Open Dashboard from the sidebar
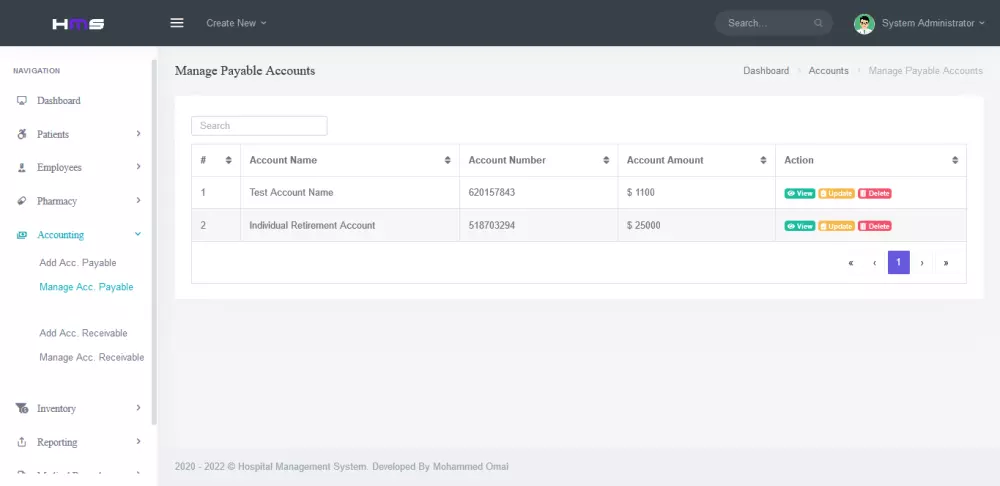This screenshot has height=486, width=1000. (58, 101)
